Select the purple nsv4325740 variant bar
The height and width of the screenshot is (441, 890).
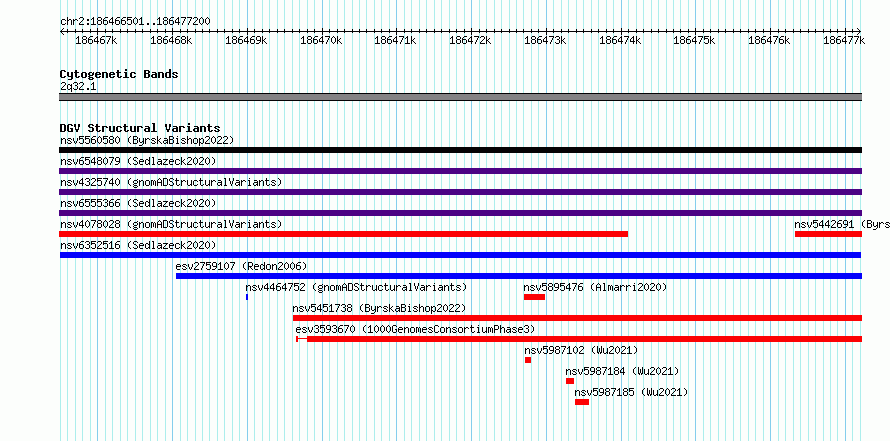pyautogui.click(x=460, y=192)
